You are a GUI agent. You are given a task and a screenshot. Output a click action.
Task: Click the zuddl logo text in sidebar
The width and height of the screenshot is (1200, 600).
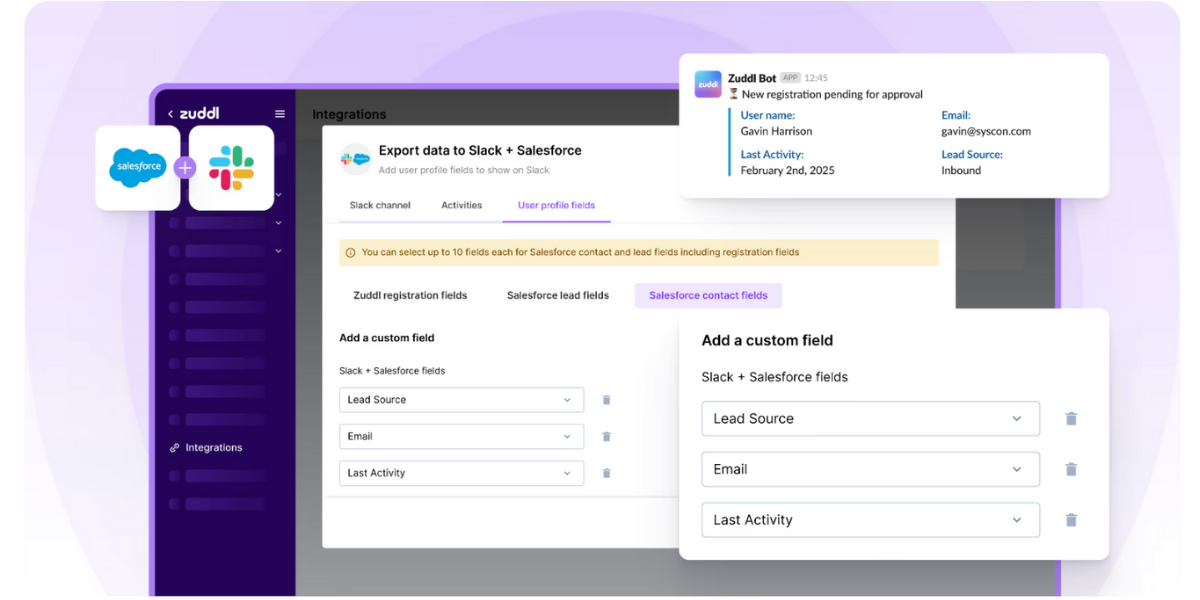(x=199, y=114)
